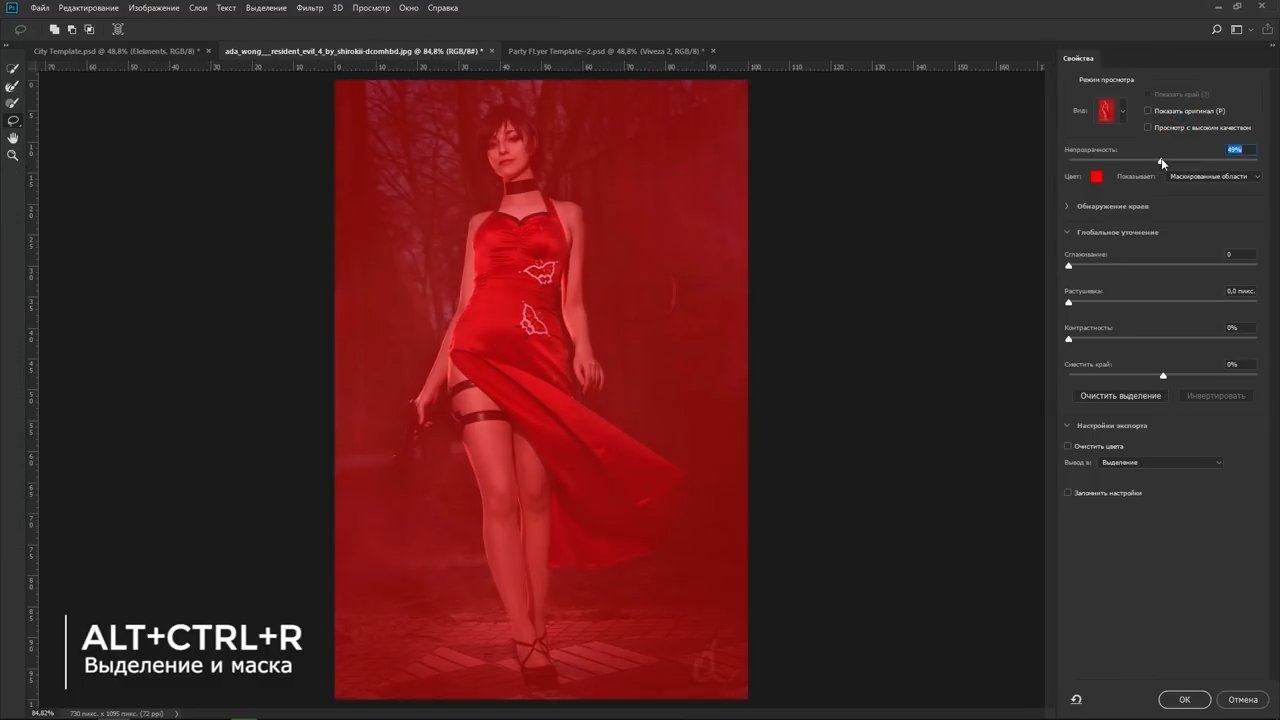Expand the Обнаружение краев section

(1067, 206)
